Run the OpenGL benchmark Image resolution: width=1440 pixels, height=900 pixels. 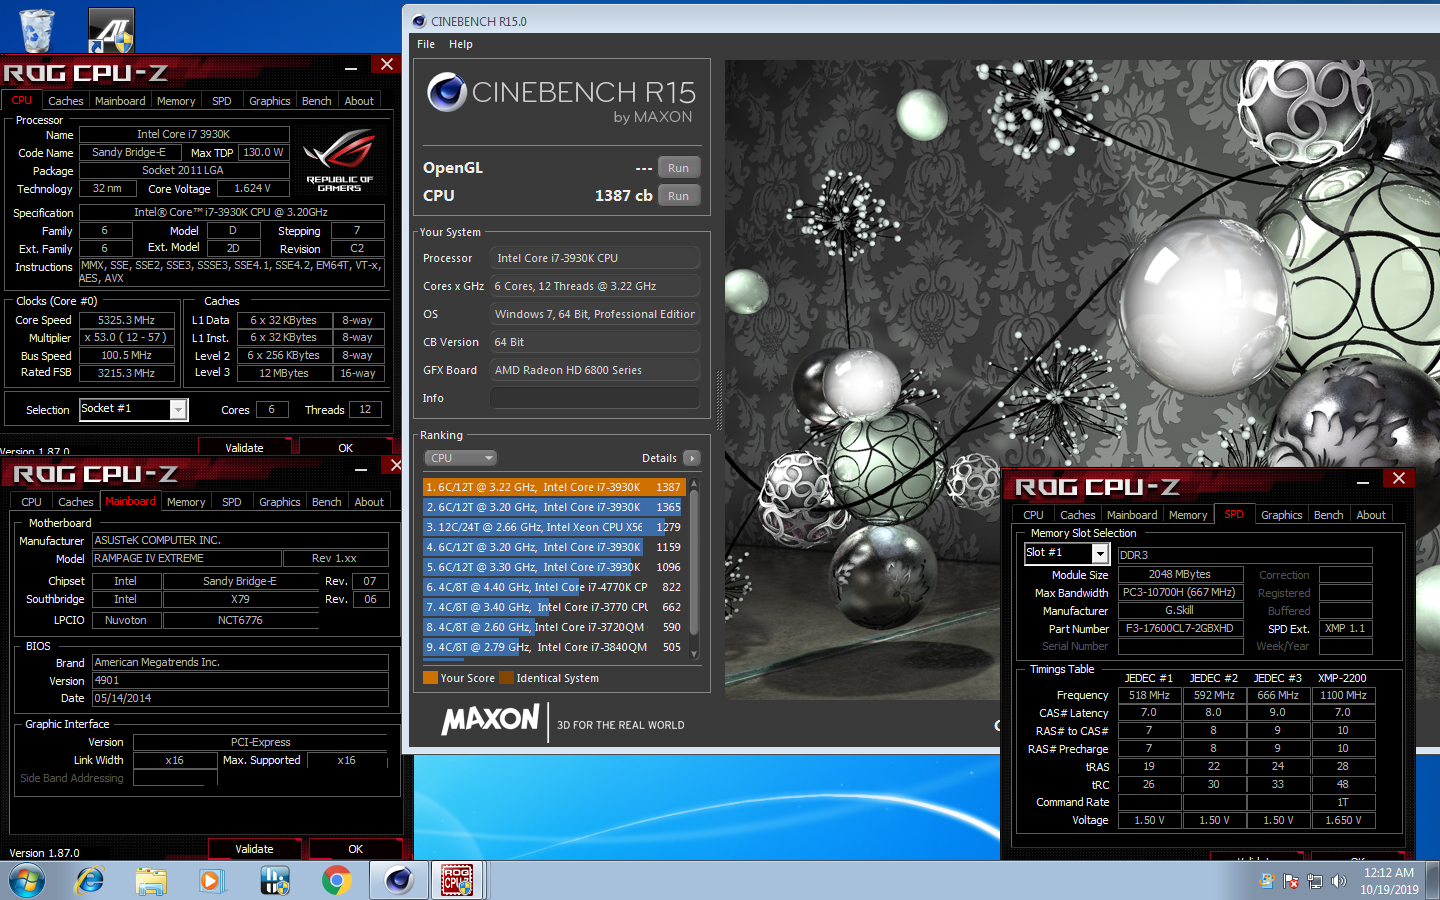tap(678, 168)
